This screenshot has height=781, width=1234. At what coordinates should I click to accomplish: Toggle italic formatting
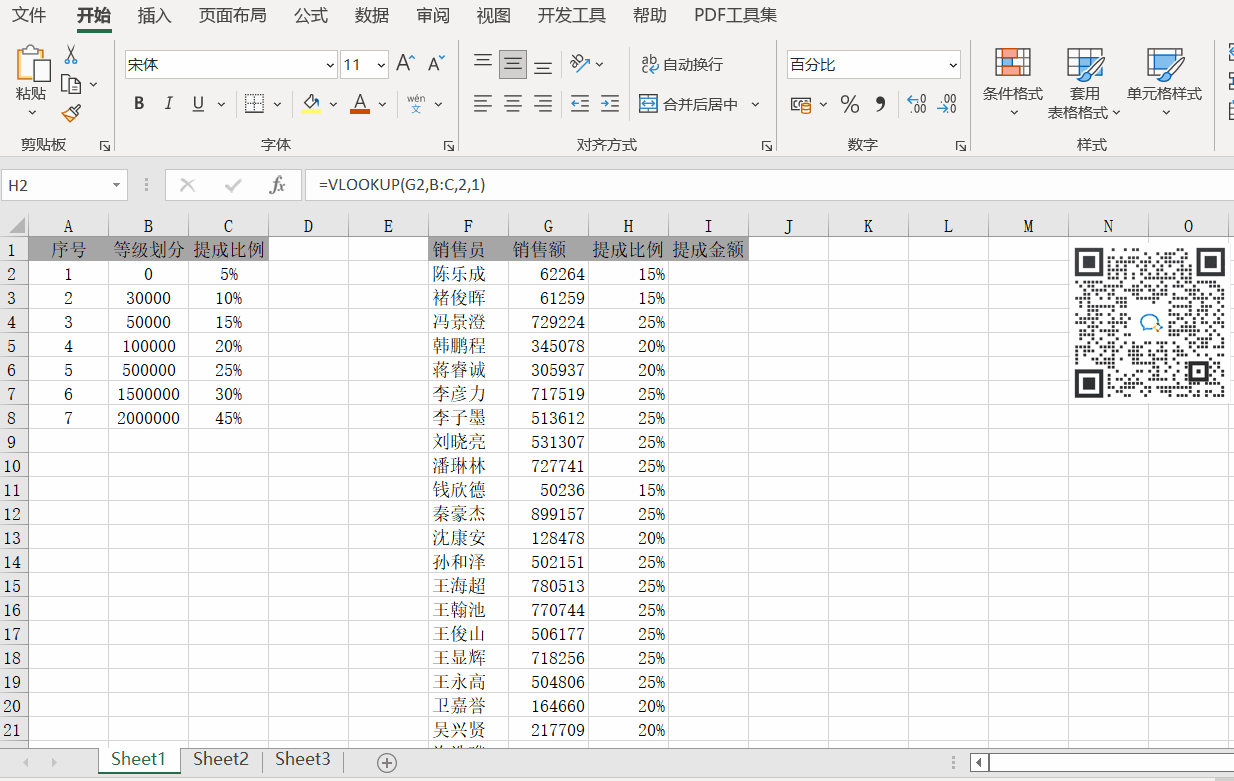tap(168, 103)
